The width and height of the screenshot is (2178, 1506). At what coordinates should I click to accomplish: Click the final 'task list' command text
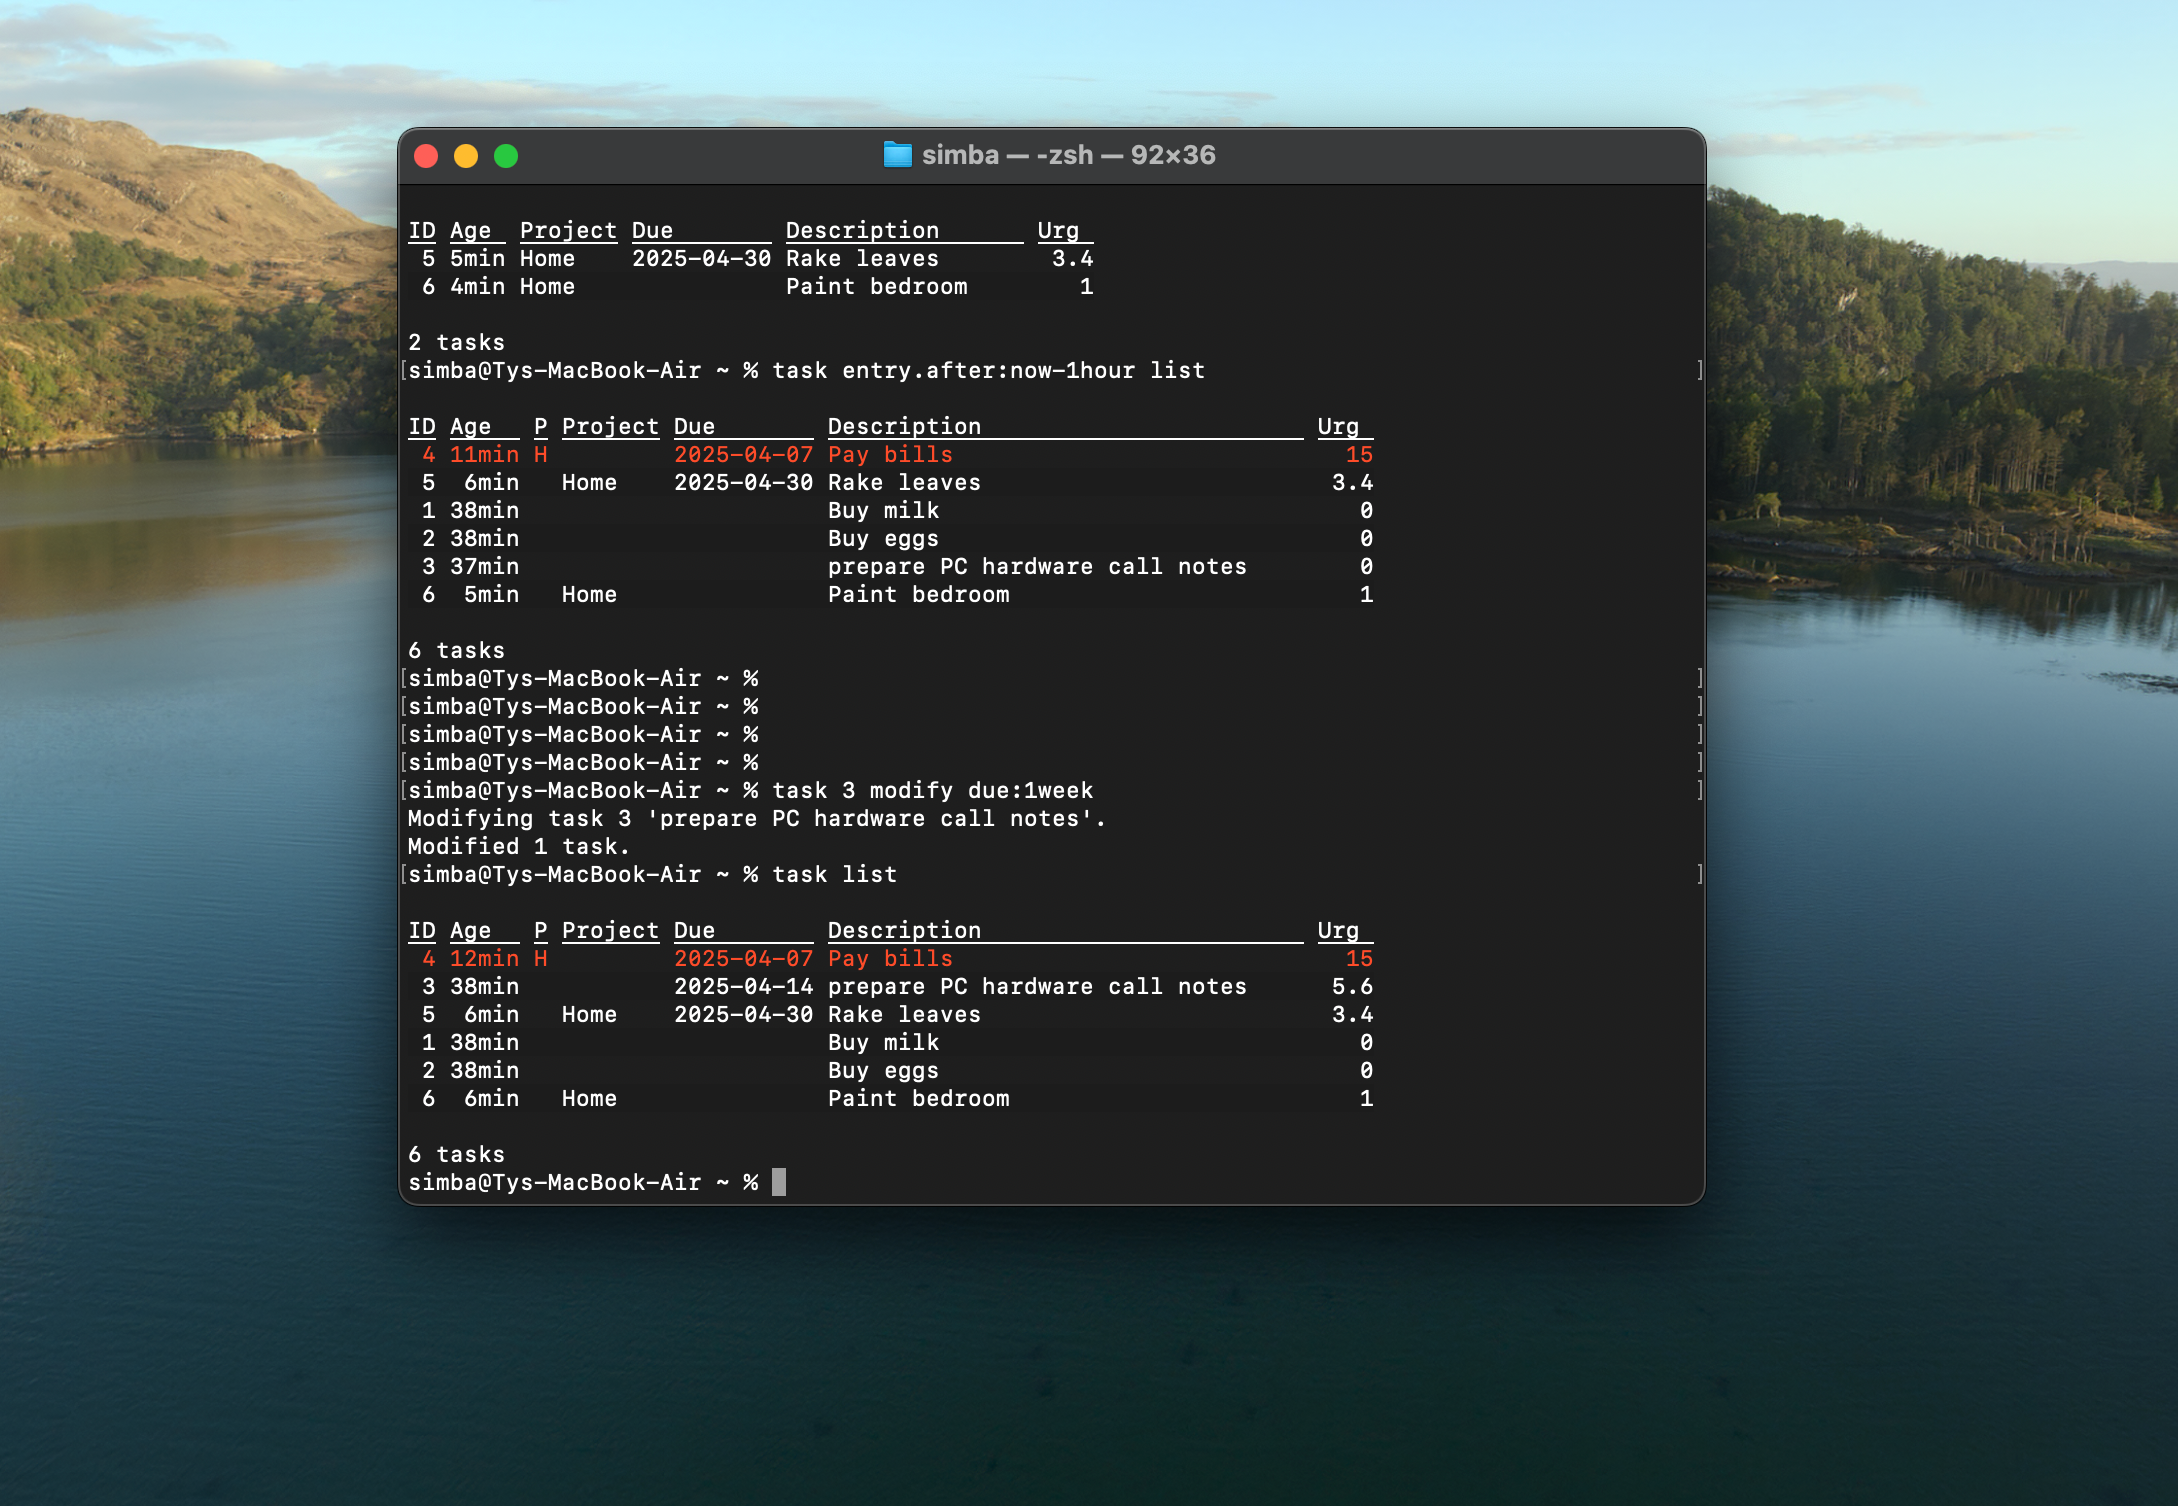834,874
